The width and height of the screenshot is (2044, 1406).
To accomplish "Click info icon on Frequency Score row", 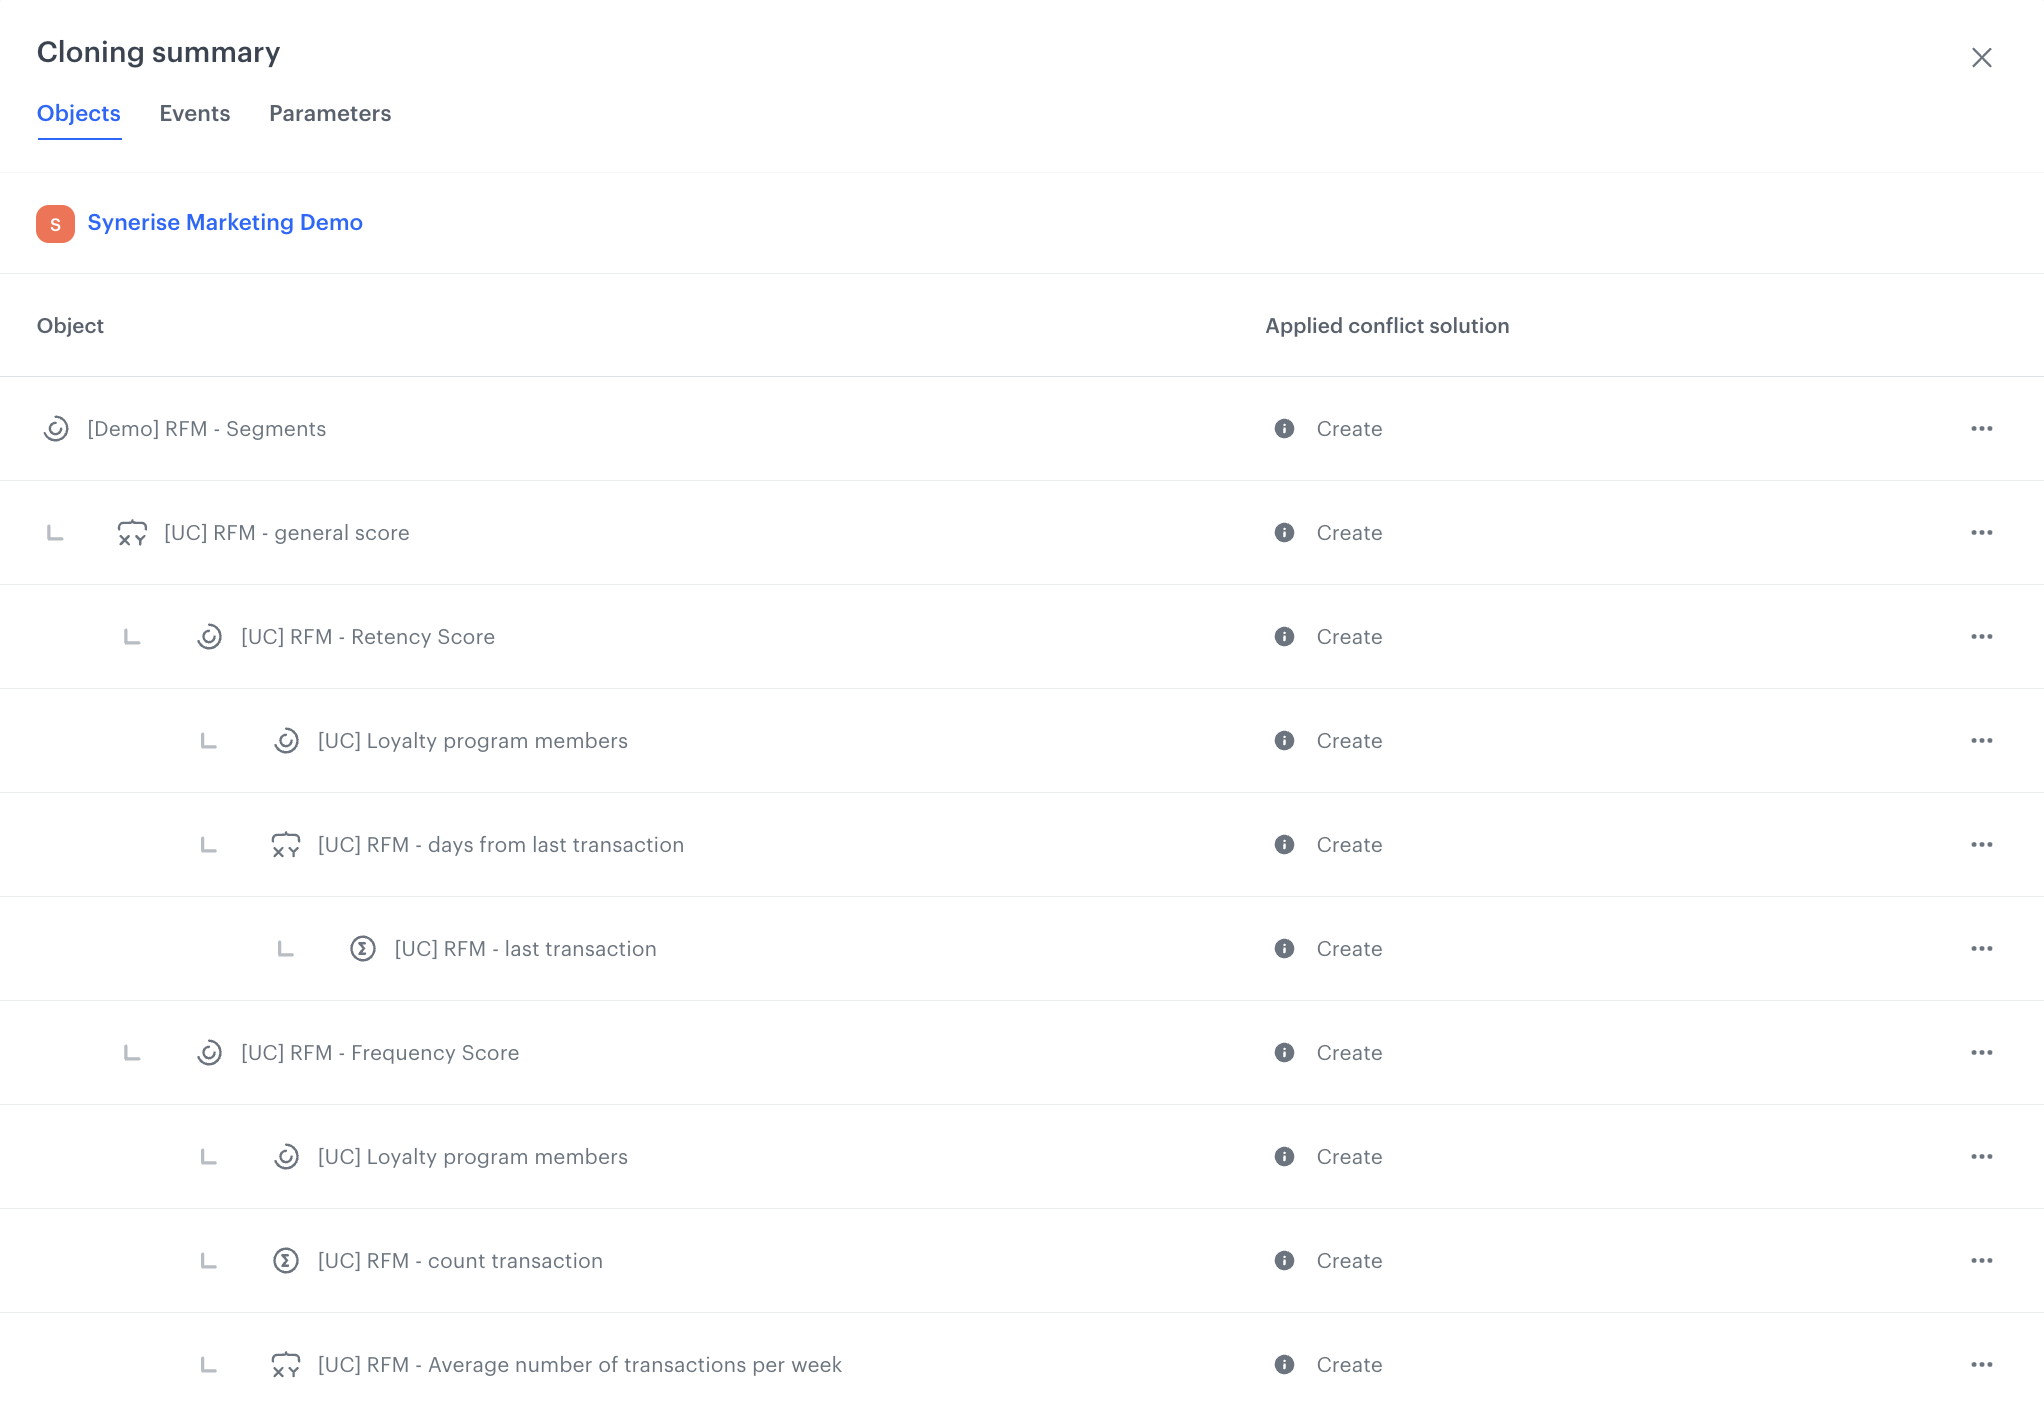I will (1285, 1053).
